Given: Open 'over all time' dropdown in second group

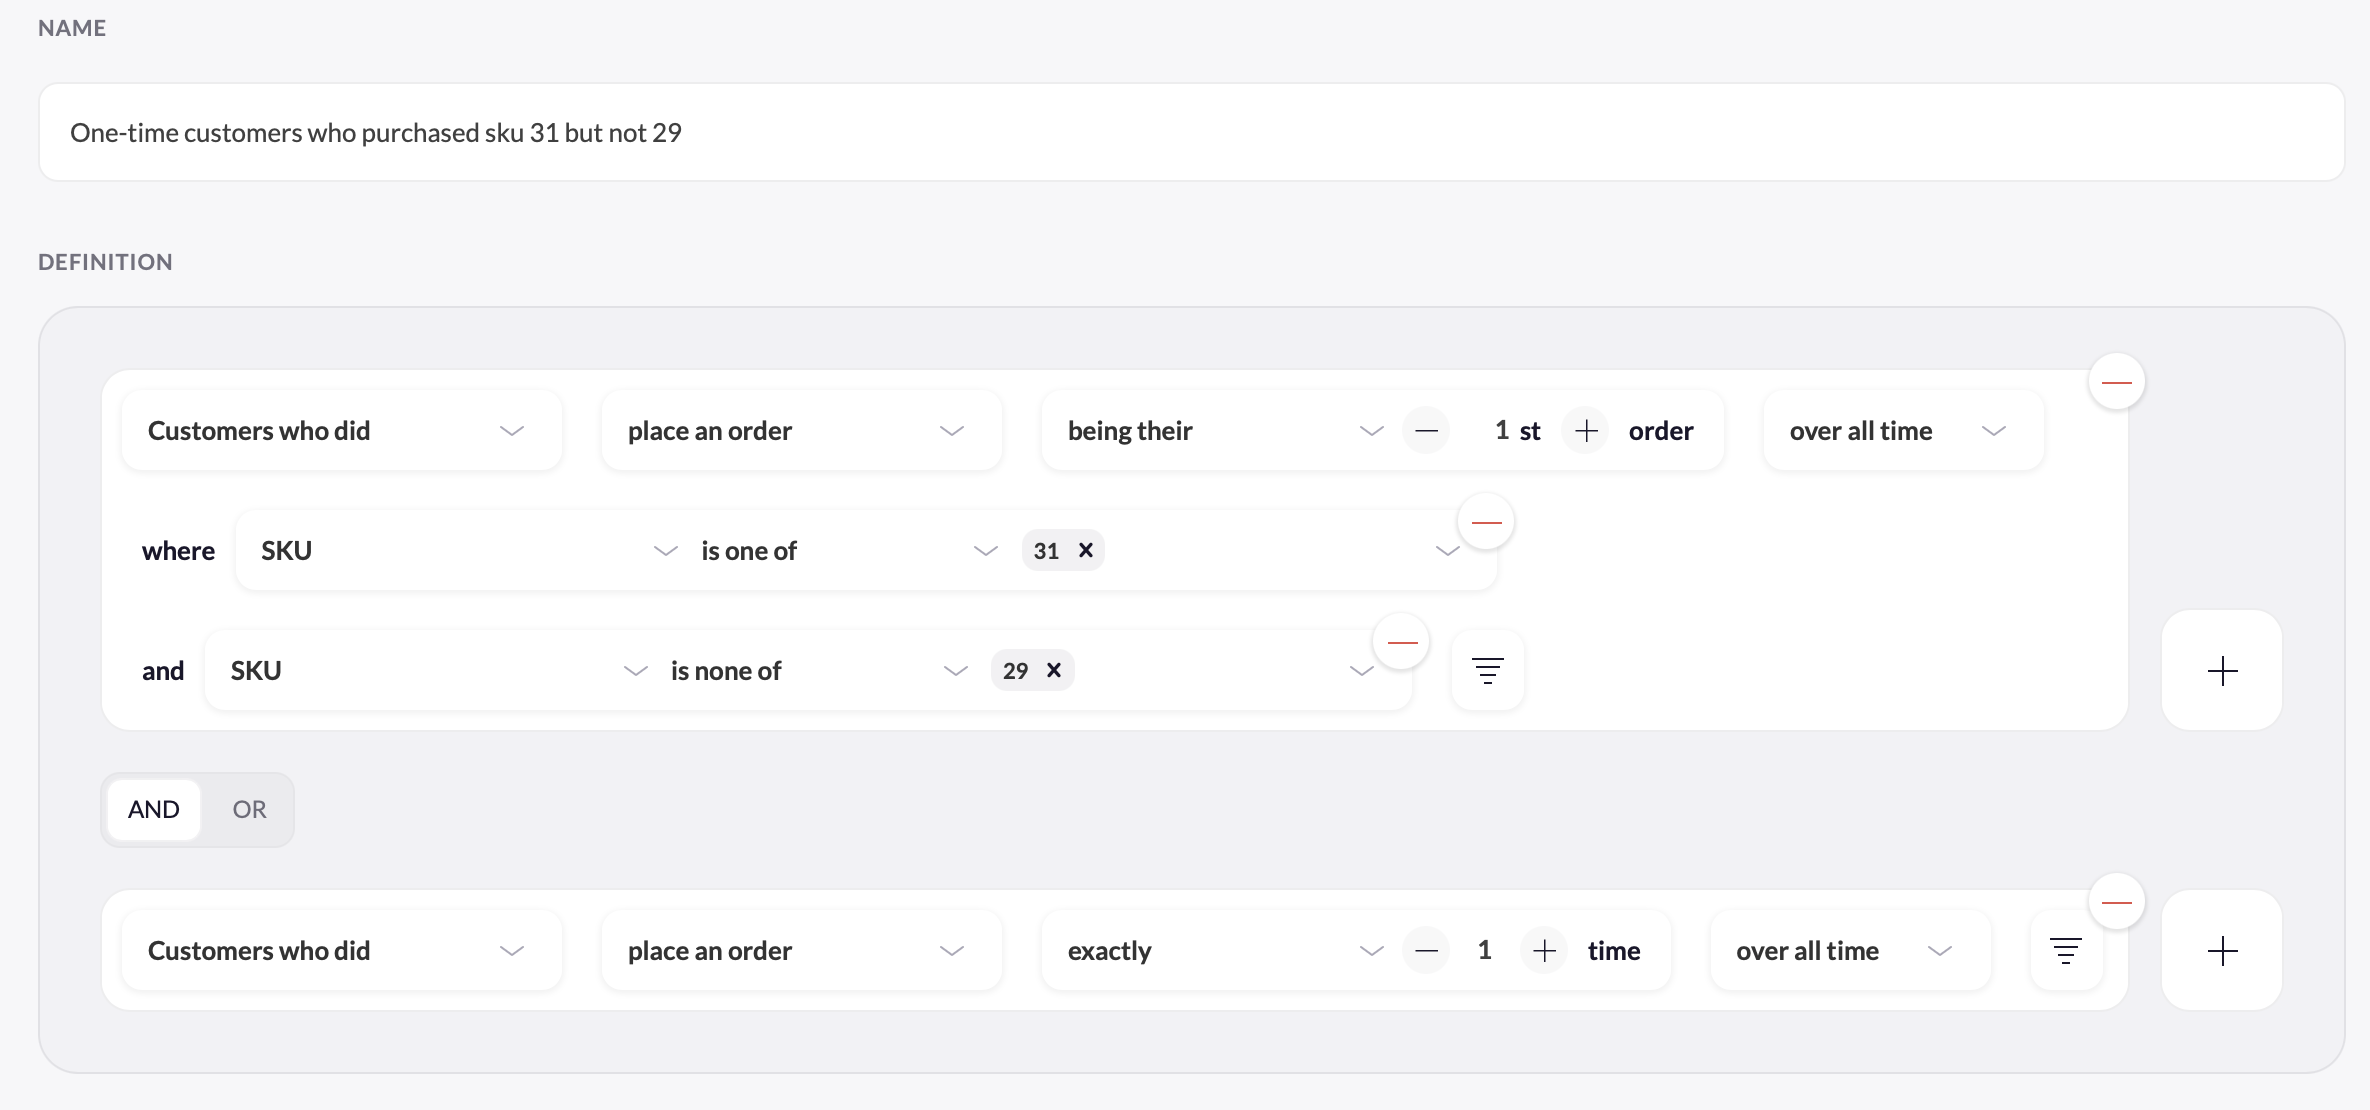Looking at the screenshot, I should click(1850, 951).
